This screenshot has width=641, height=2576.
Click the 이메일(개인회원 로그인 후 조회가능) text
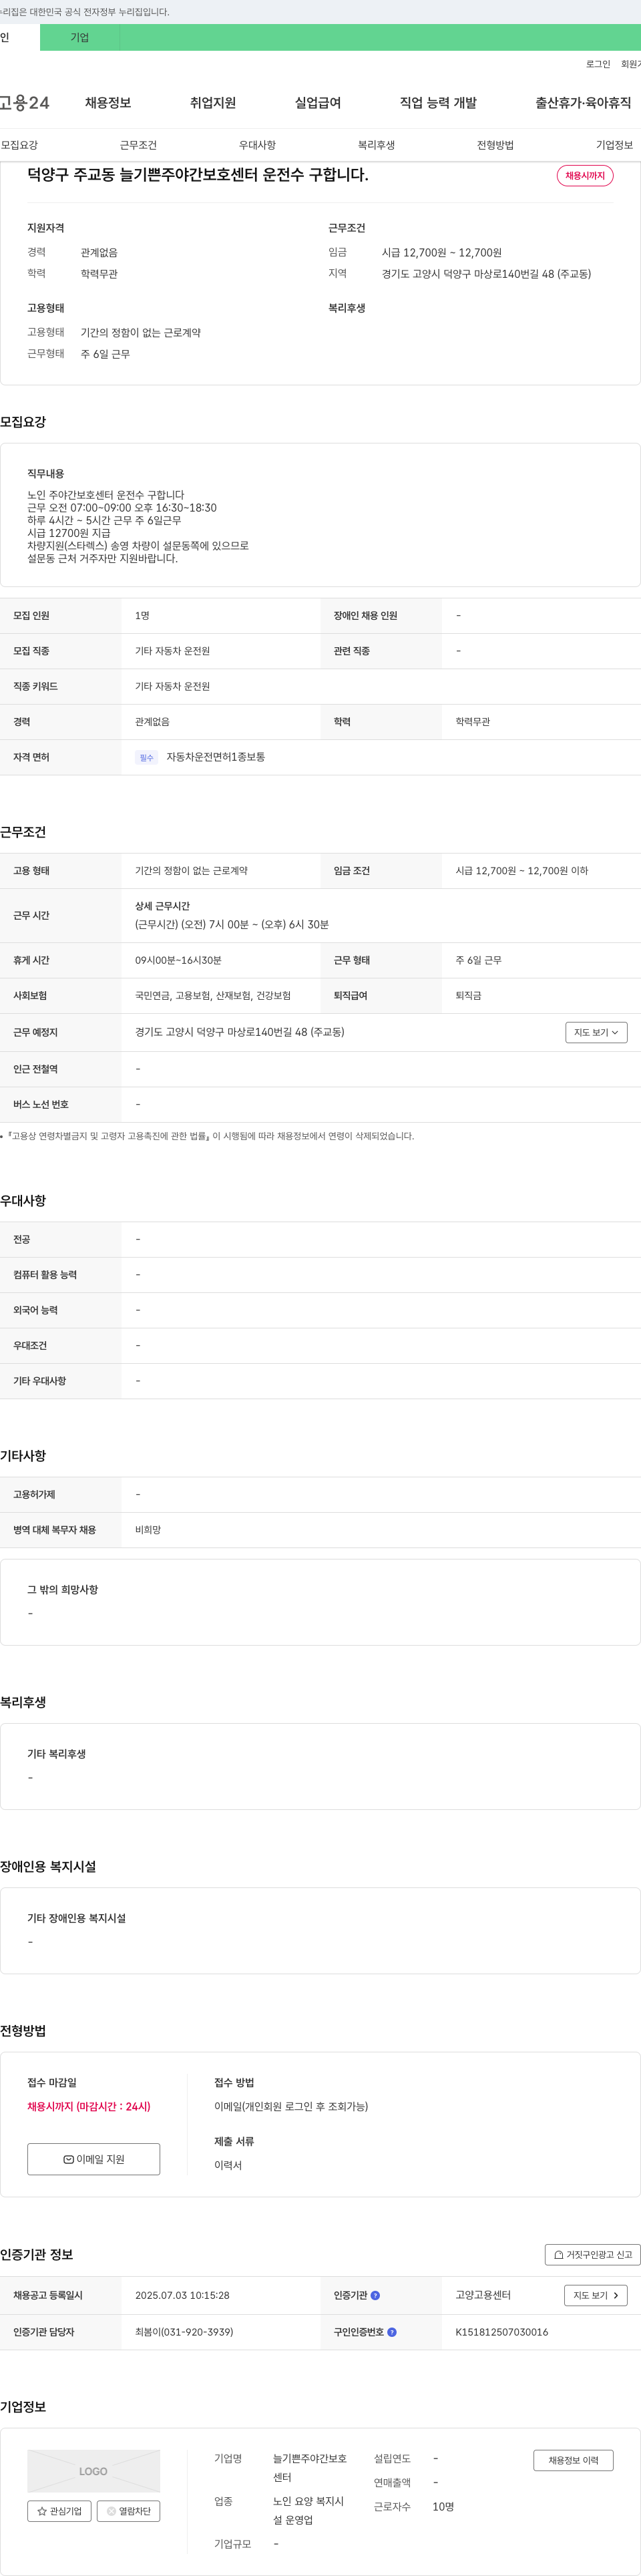[291, 2106]
